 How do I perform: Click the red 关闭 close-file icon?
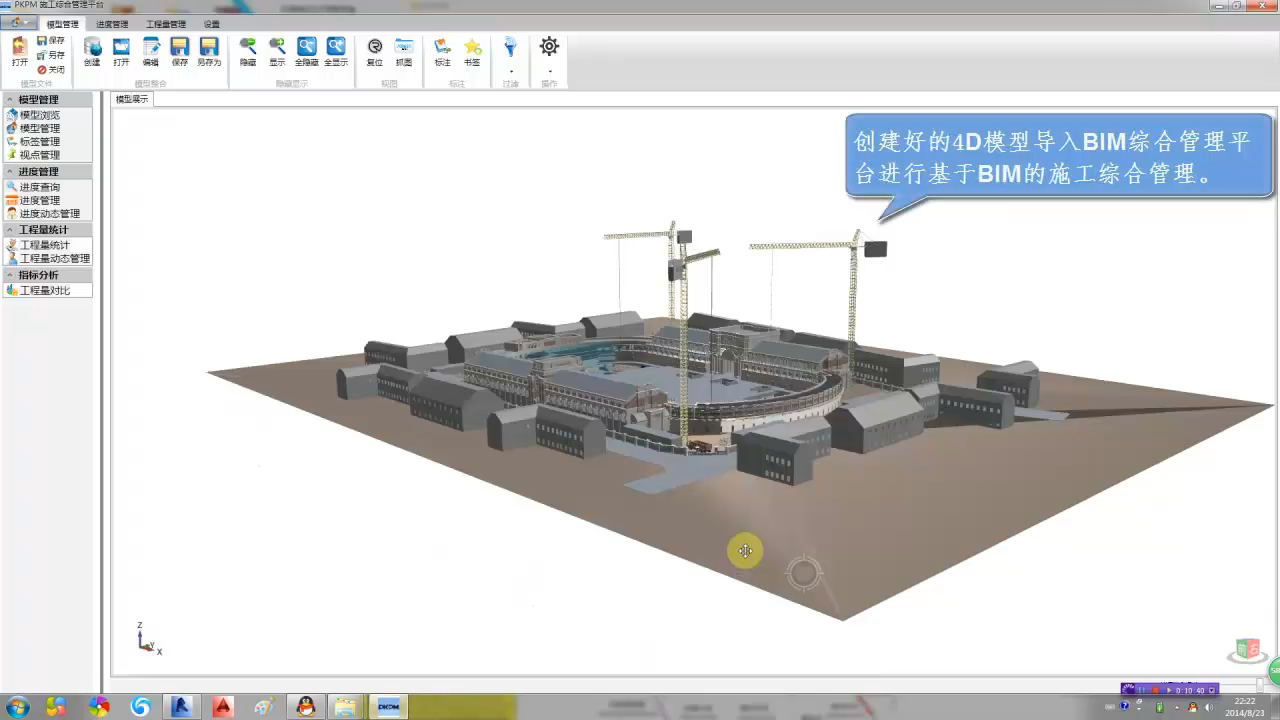(x=50, y=69)
